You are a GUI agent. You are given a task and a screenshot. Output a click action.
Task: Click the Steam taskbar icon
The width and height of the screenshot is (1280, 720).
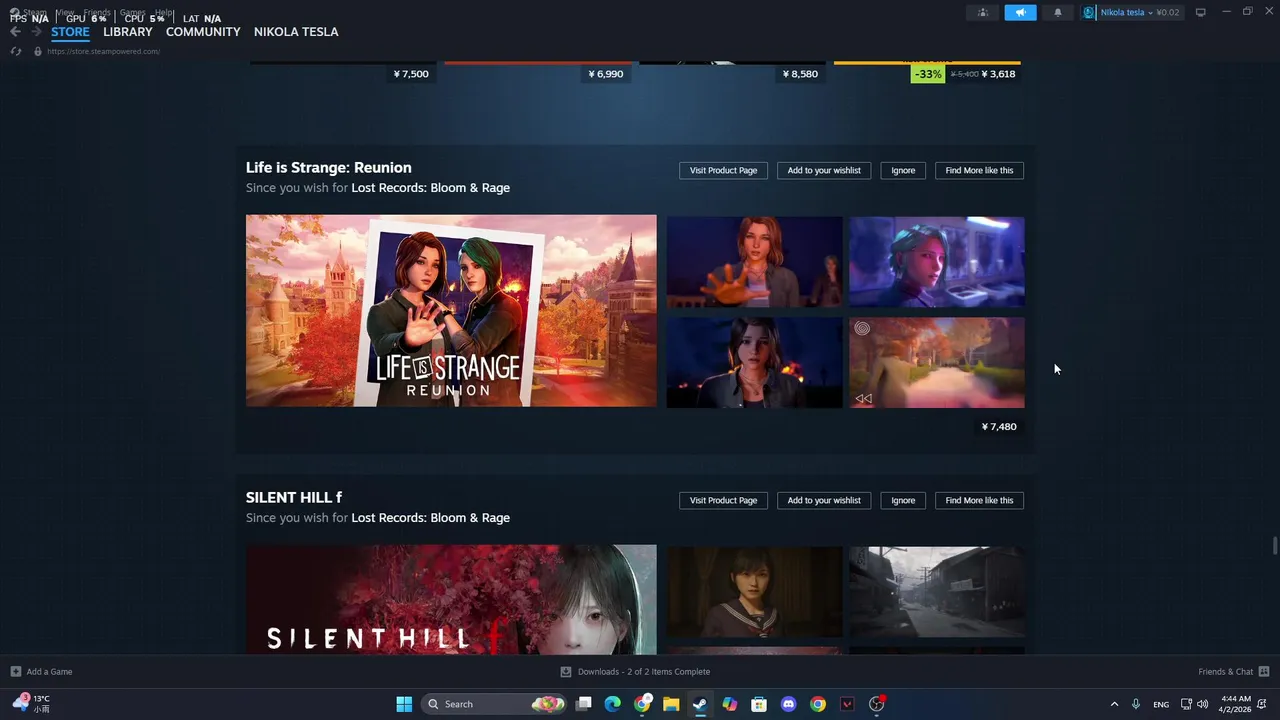coord(700,704)
